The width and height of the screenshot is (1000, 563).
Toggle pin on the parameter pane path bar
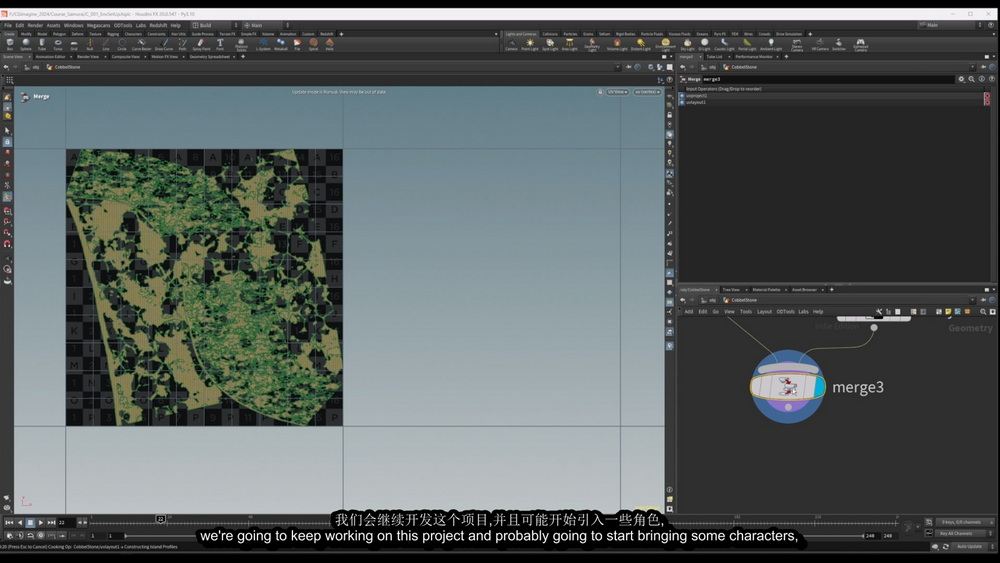pos(982,67)
